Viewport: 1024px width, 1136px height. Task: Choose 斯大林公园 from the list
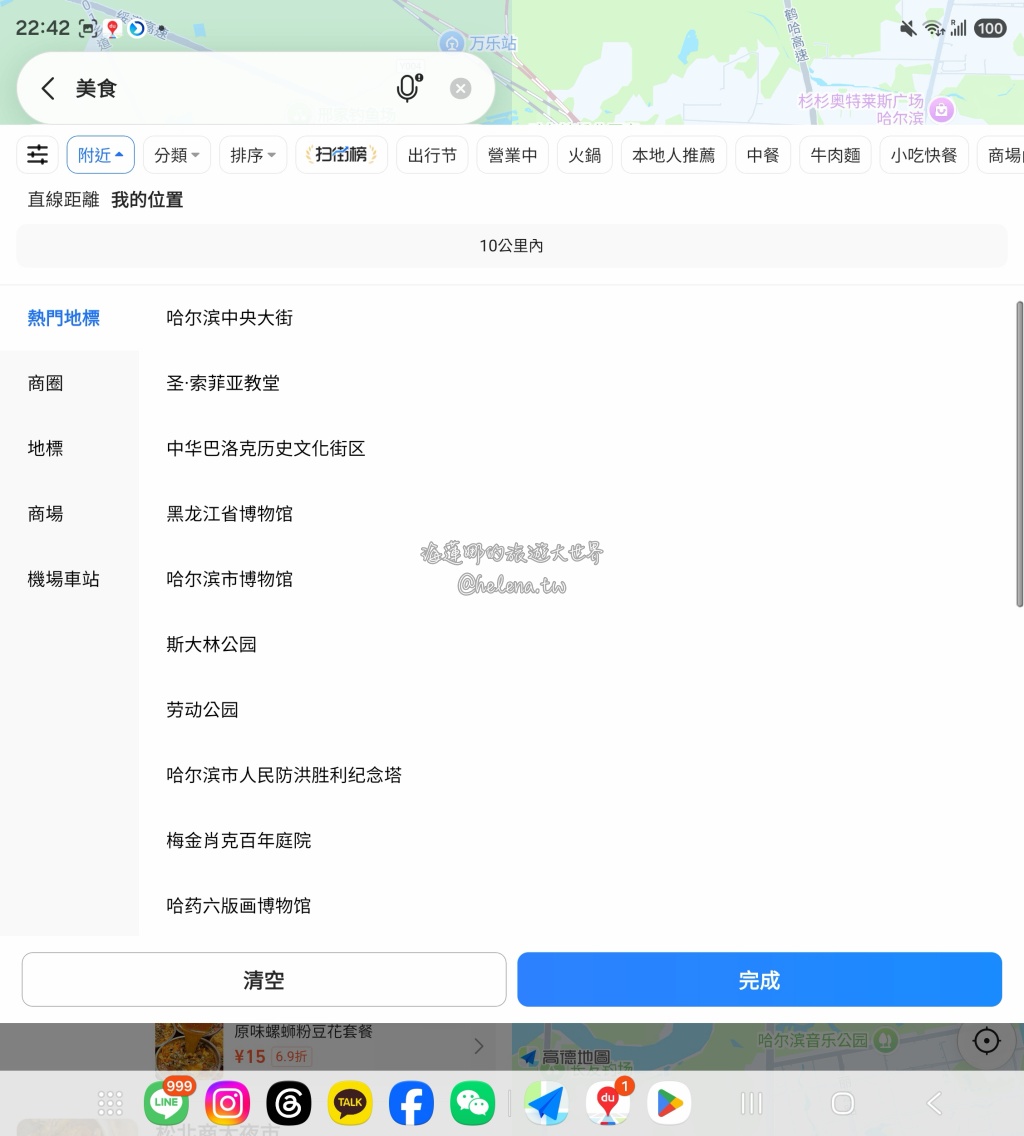pos(212,644)
